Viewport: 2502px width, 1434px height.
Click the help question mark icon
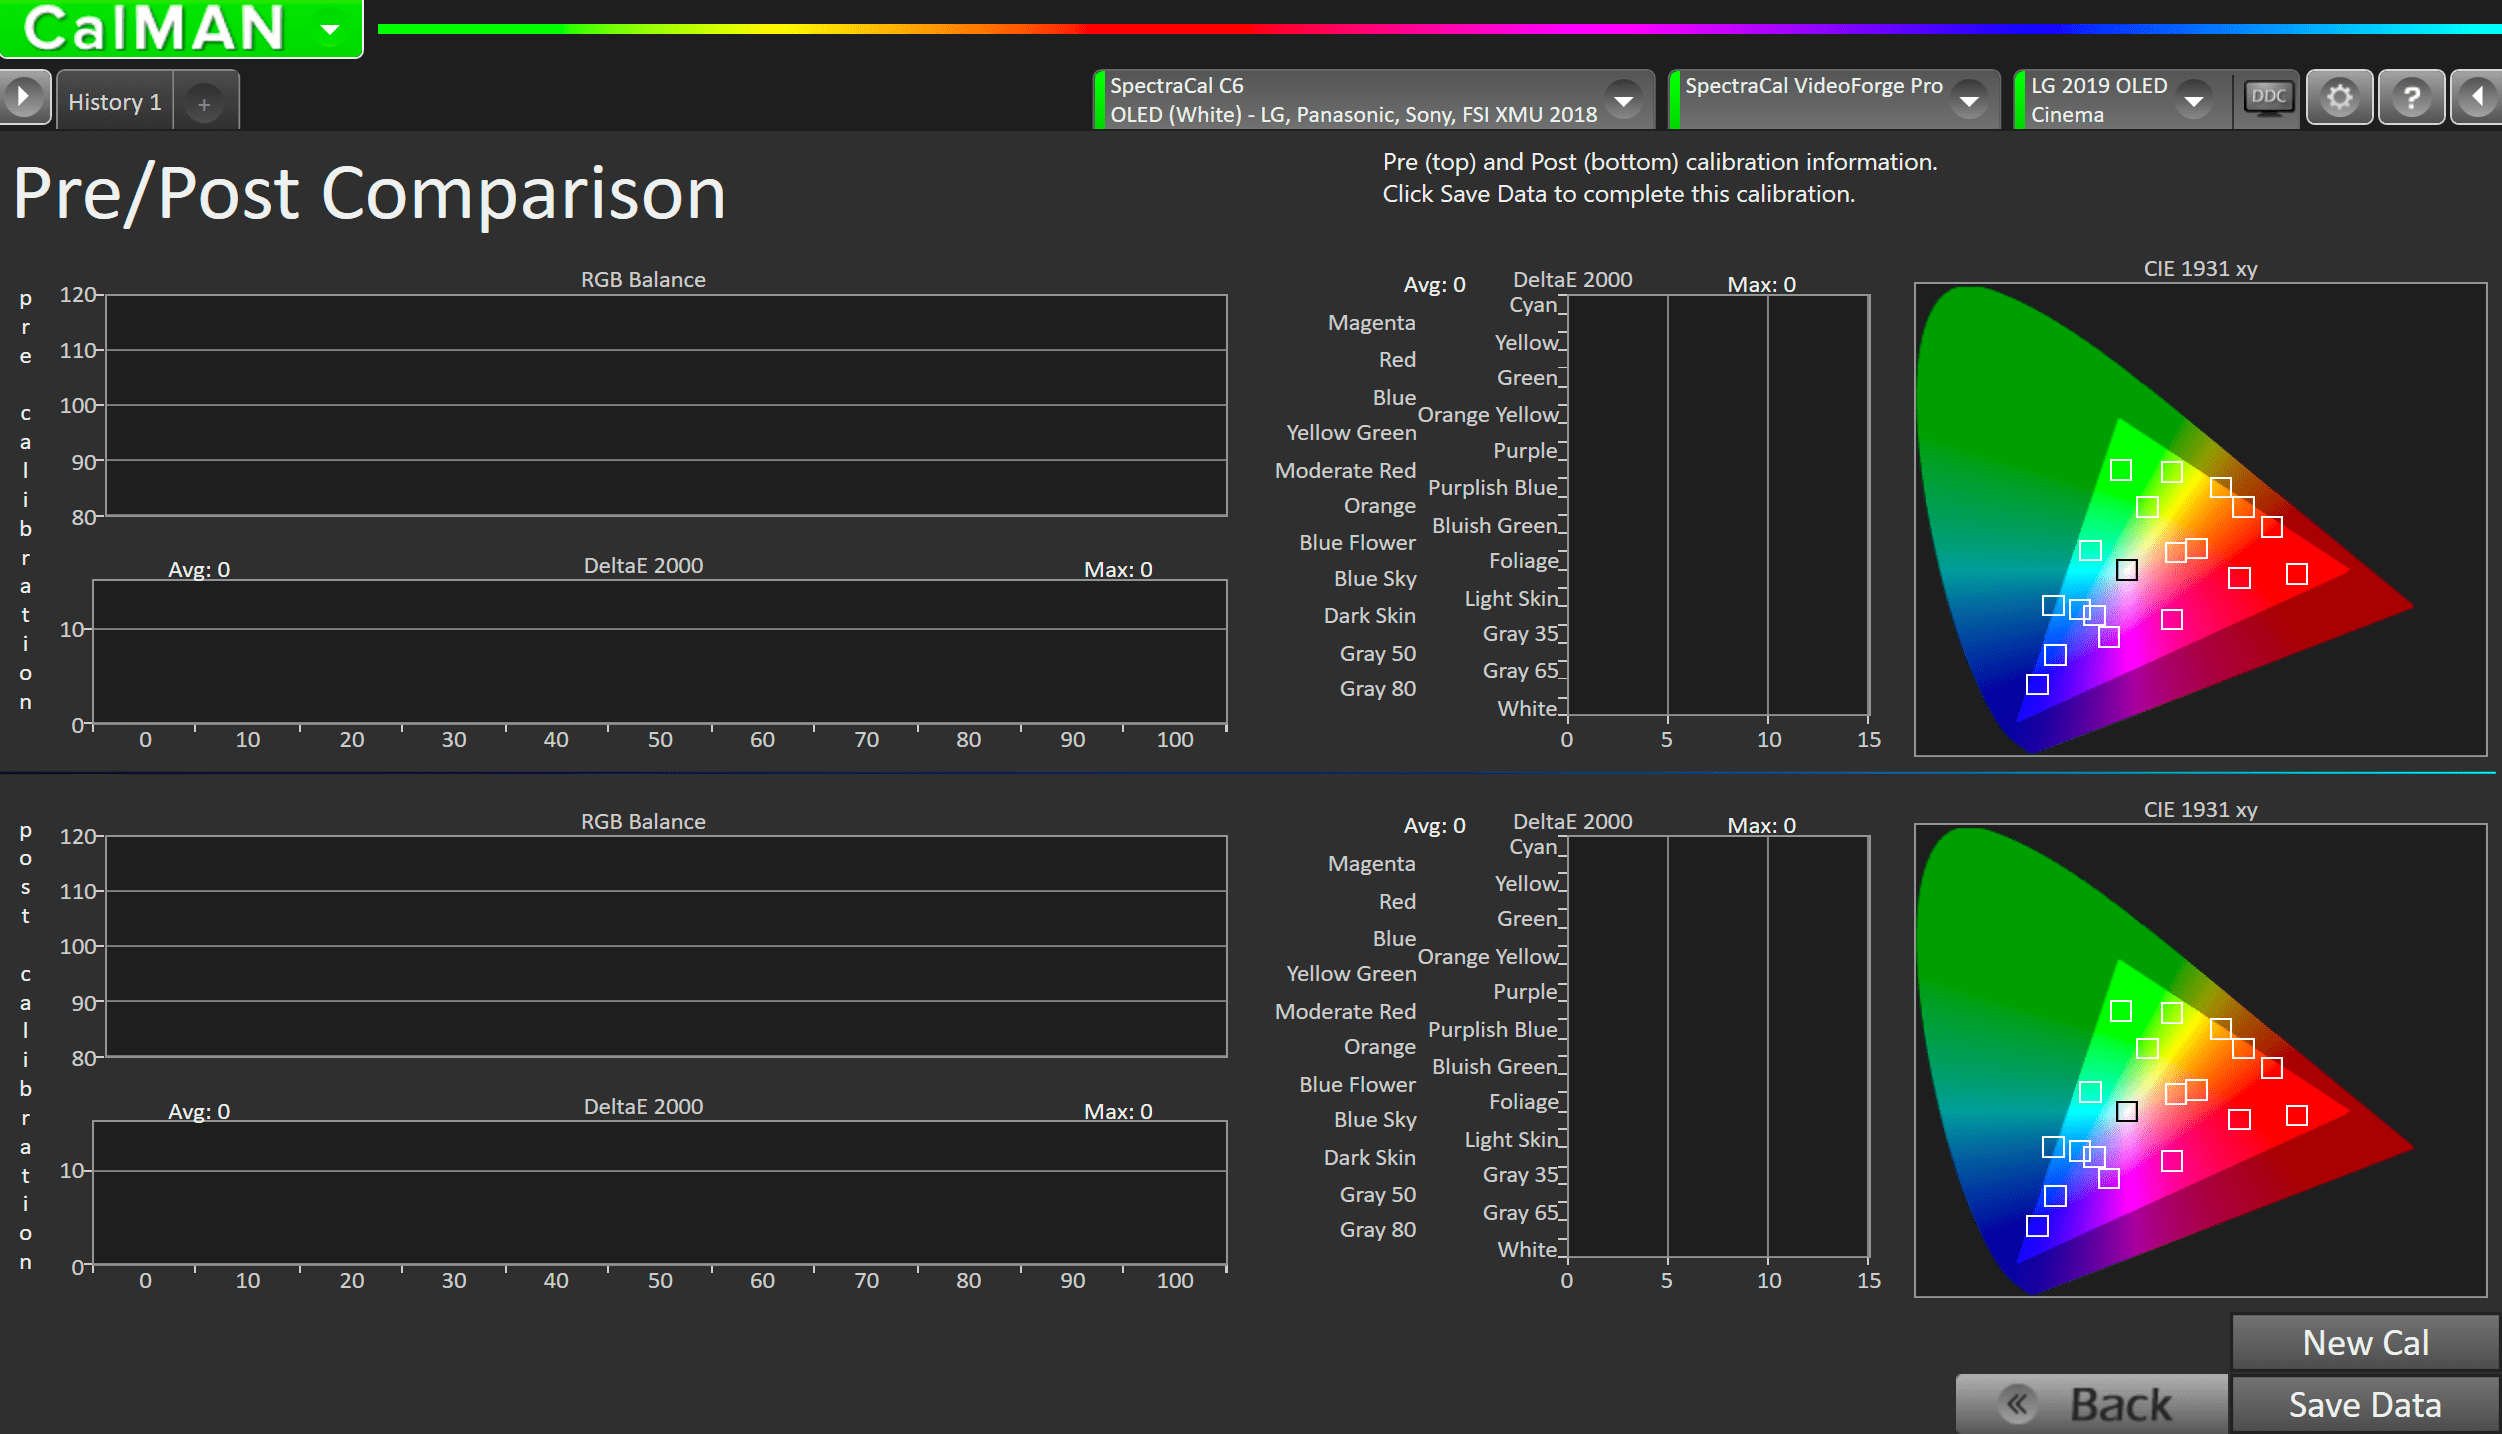pyautogui.click(x=2411, y=98)
